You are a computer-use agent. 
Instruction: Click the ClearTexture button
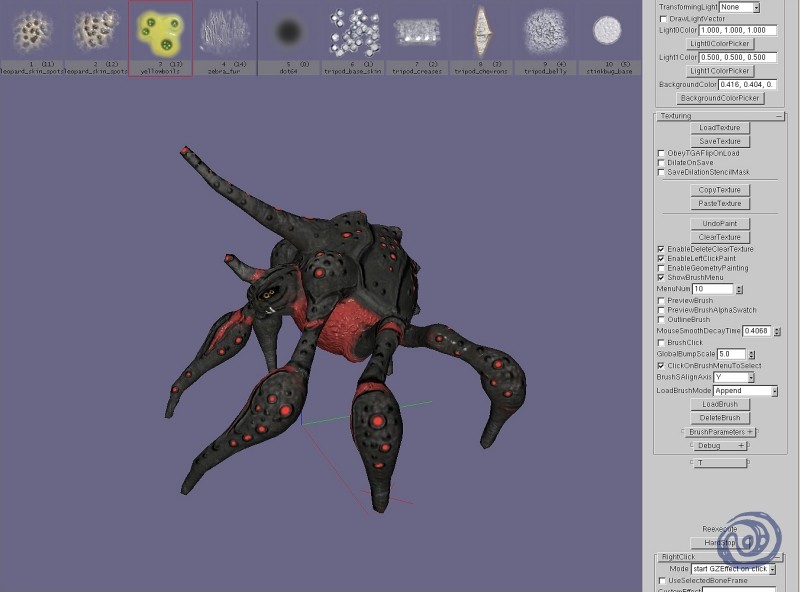pos(720,237)
